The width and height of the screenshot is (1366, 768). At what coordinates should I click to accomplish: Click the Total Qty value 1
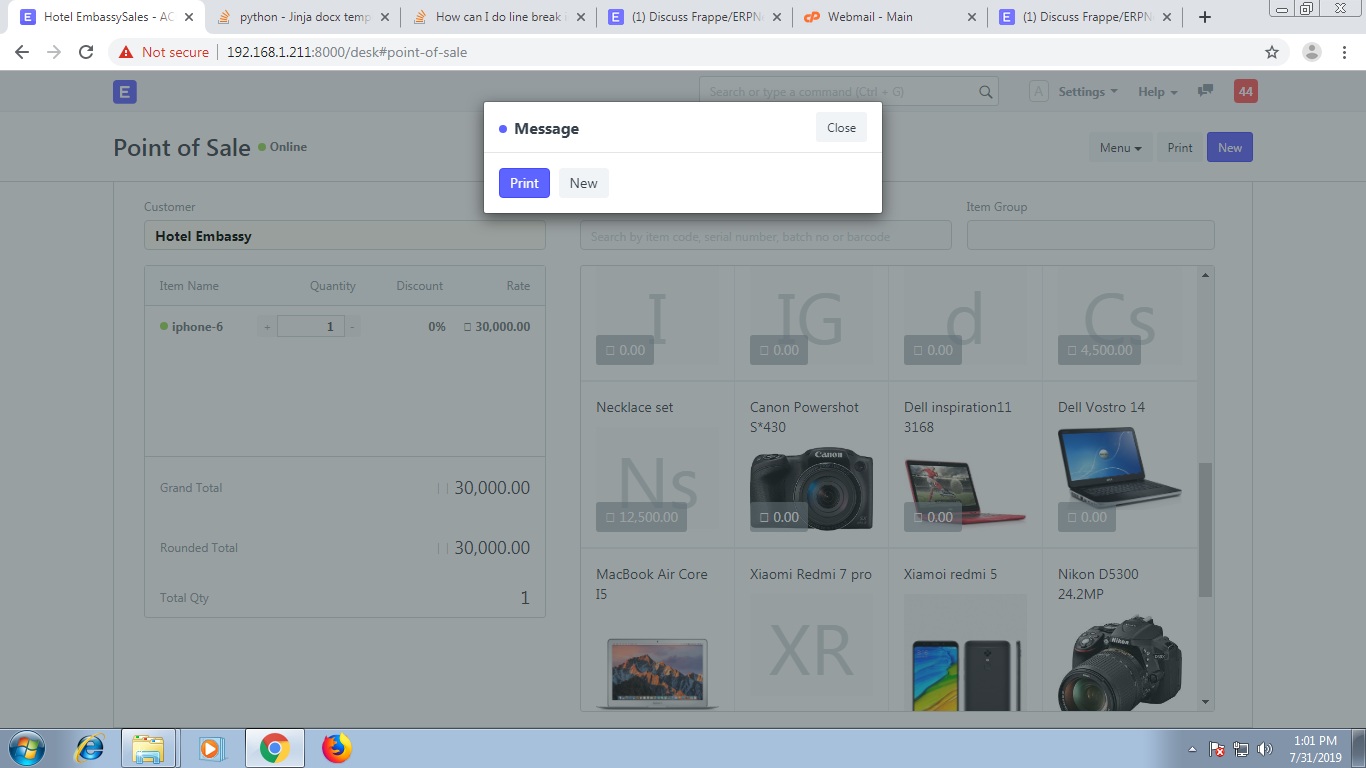pos(525,598)
